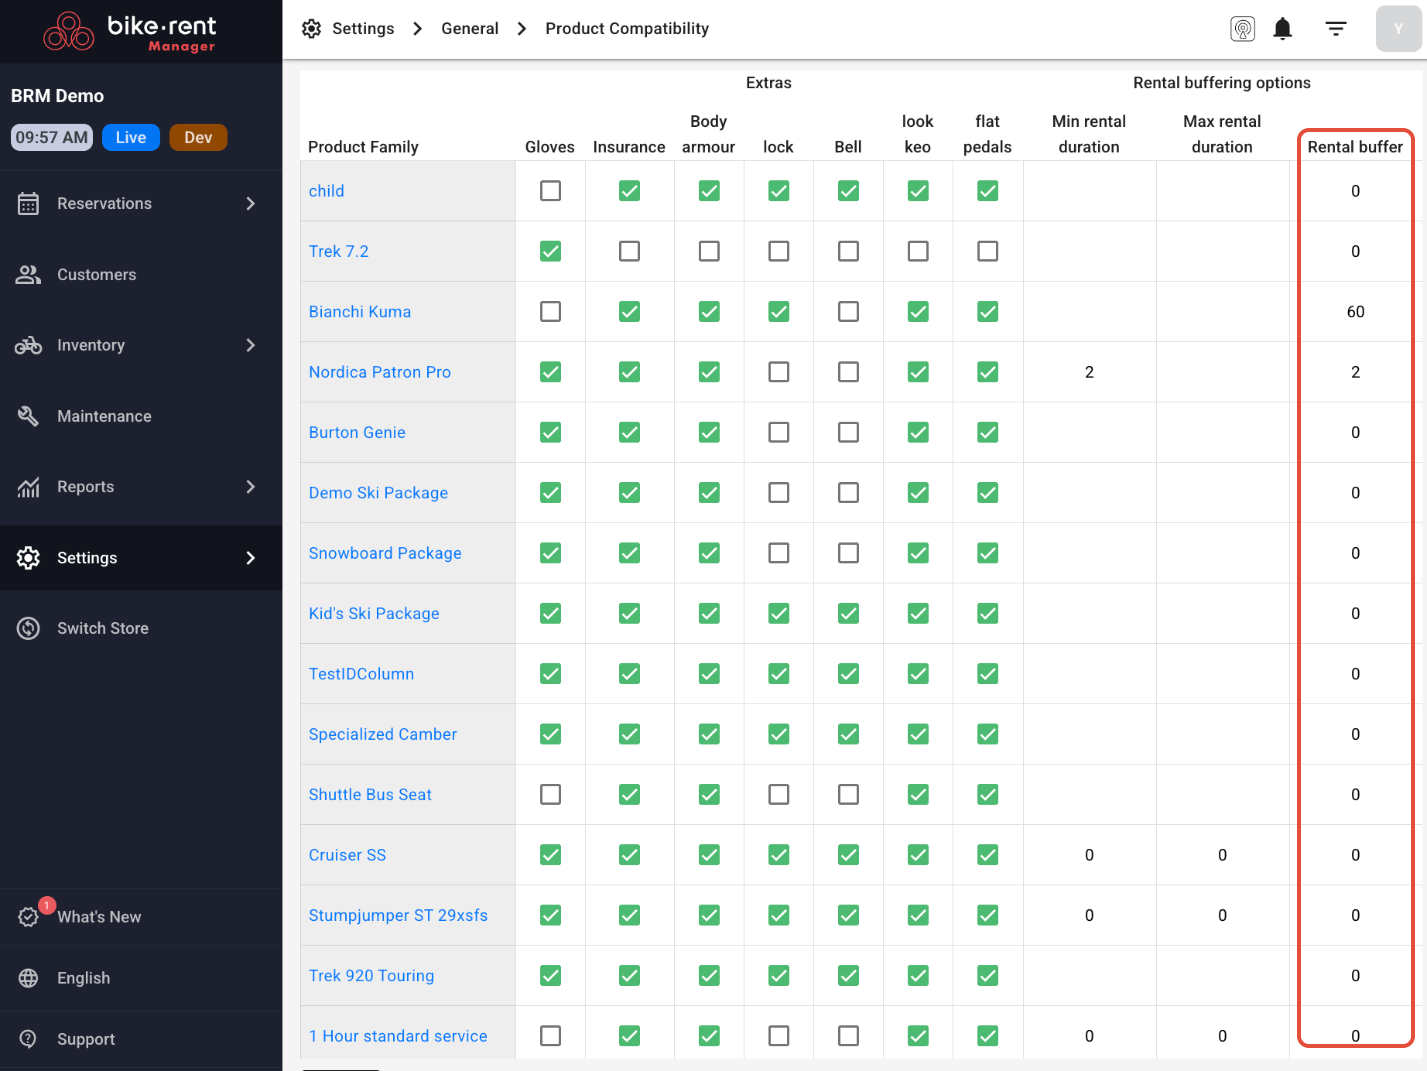Uncheck Gloves for Burton Genie
Image resolution: width=1427 pixels, height=1071 pixels.
coord(550,432)
